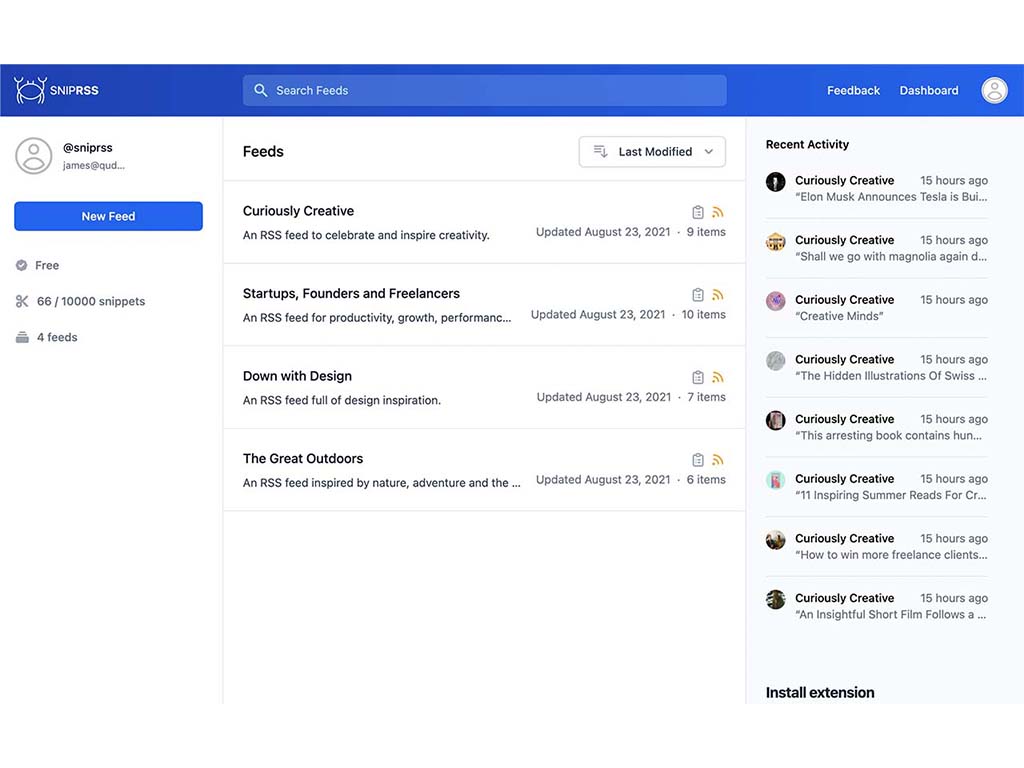Click 66 / 10000 snippets text
The height and width of the screenshot is (768, 1024).
(91, 301)
